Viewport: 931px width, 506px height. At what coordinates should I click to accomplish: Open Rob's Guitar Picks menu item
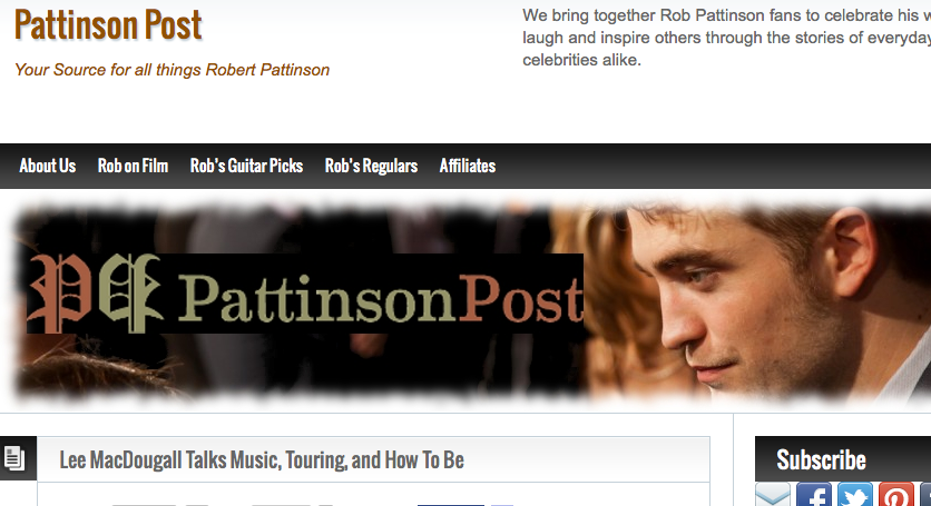pos(246,166)
